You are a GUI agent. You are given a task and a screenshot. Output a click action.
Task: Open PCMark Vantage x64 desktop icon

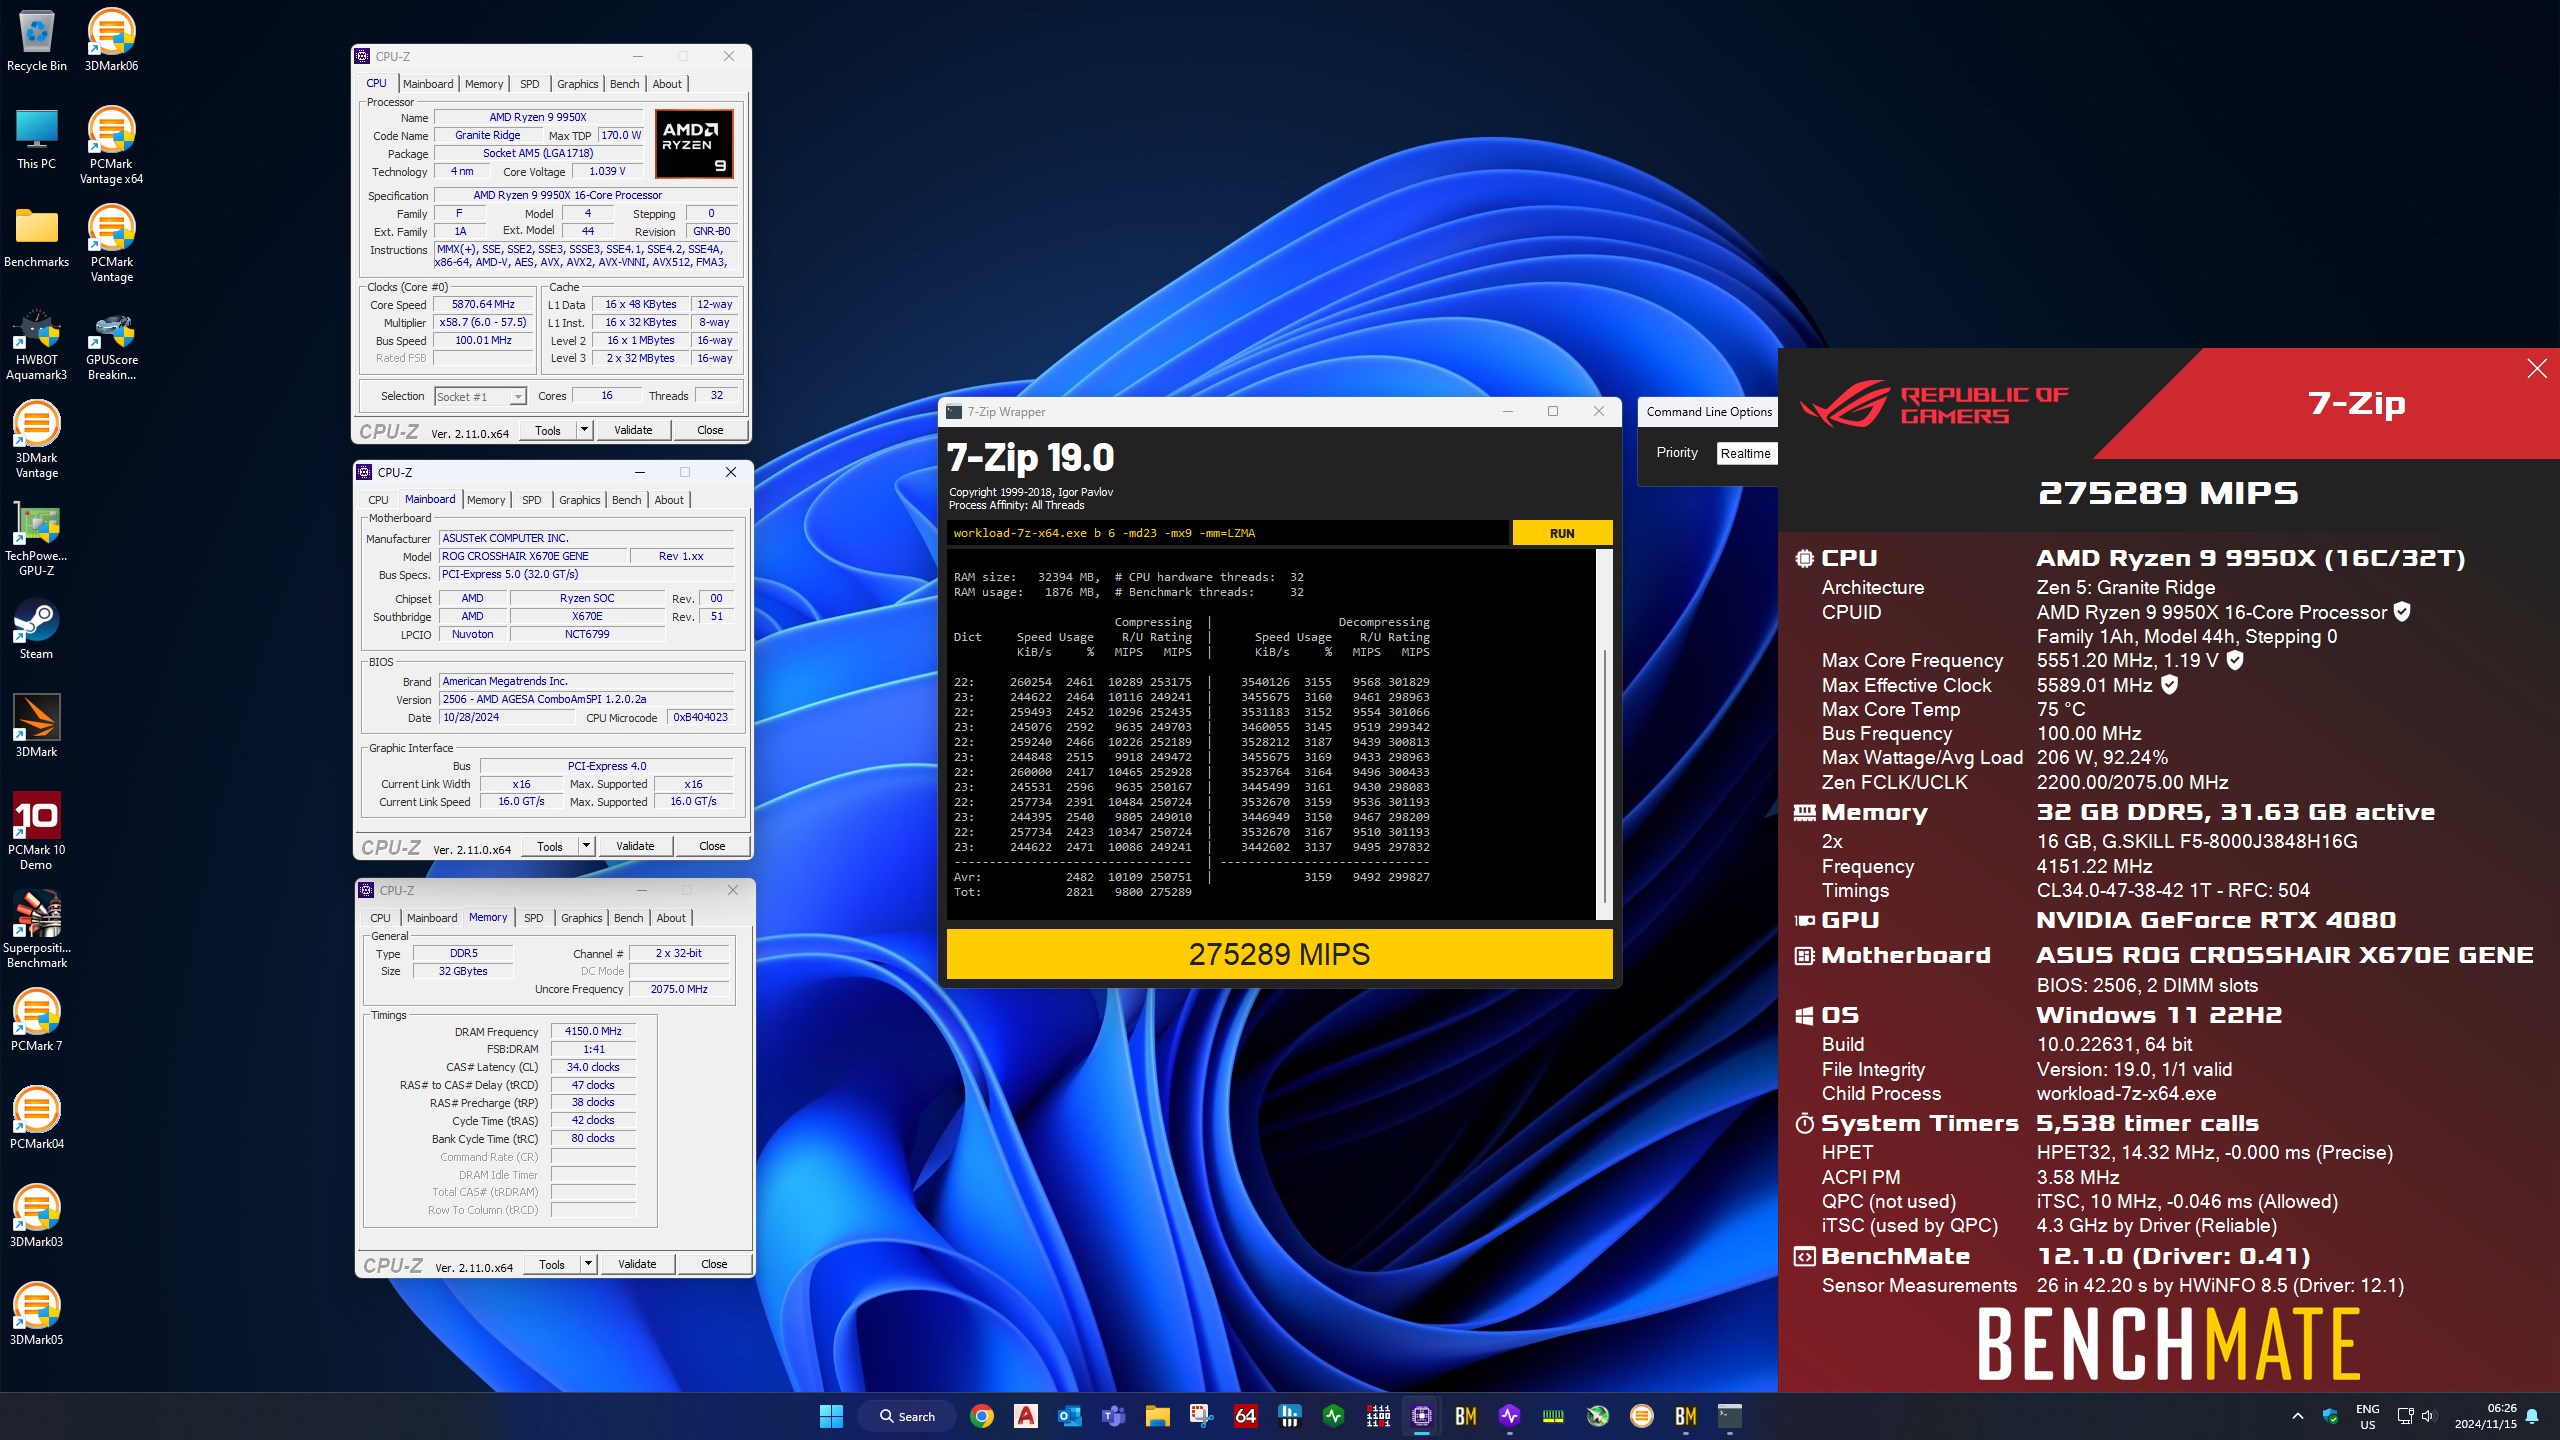[111, 146]
